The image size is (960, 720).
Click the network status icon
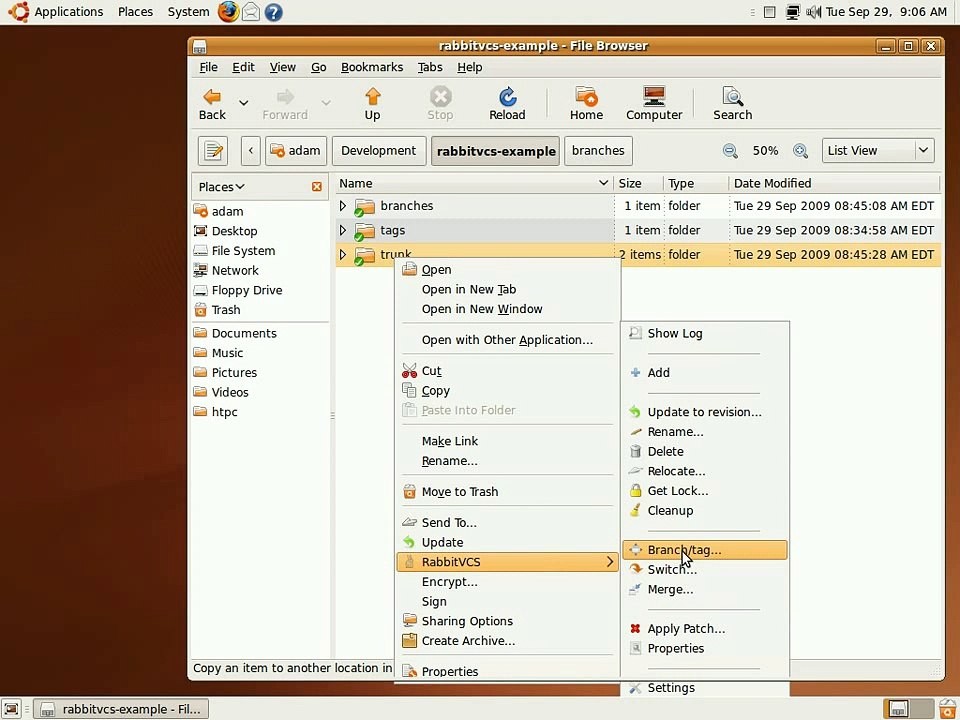pyautogui.click(x=793, y=12)
